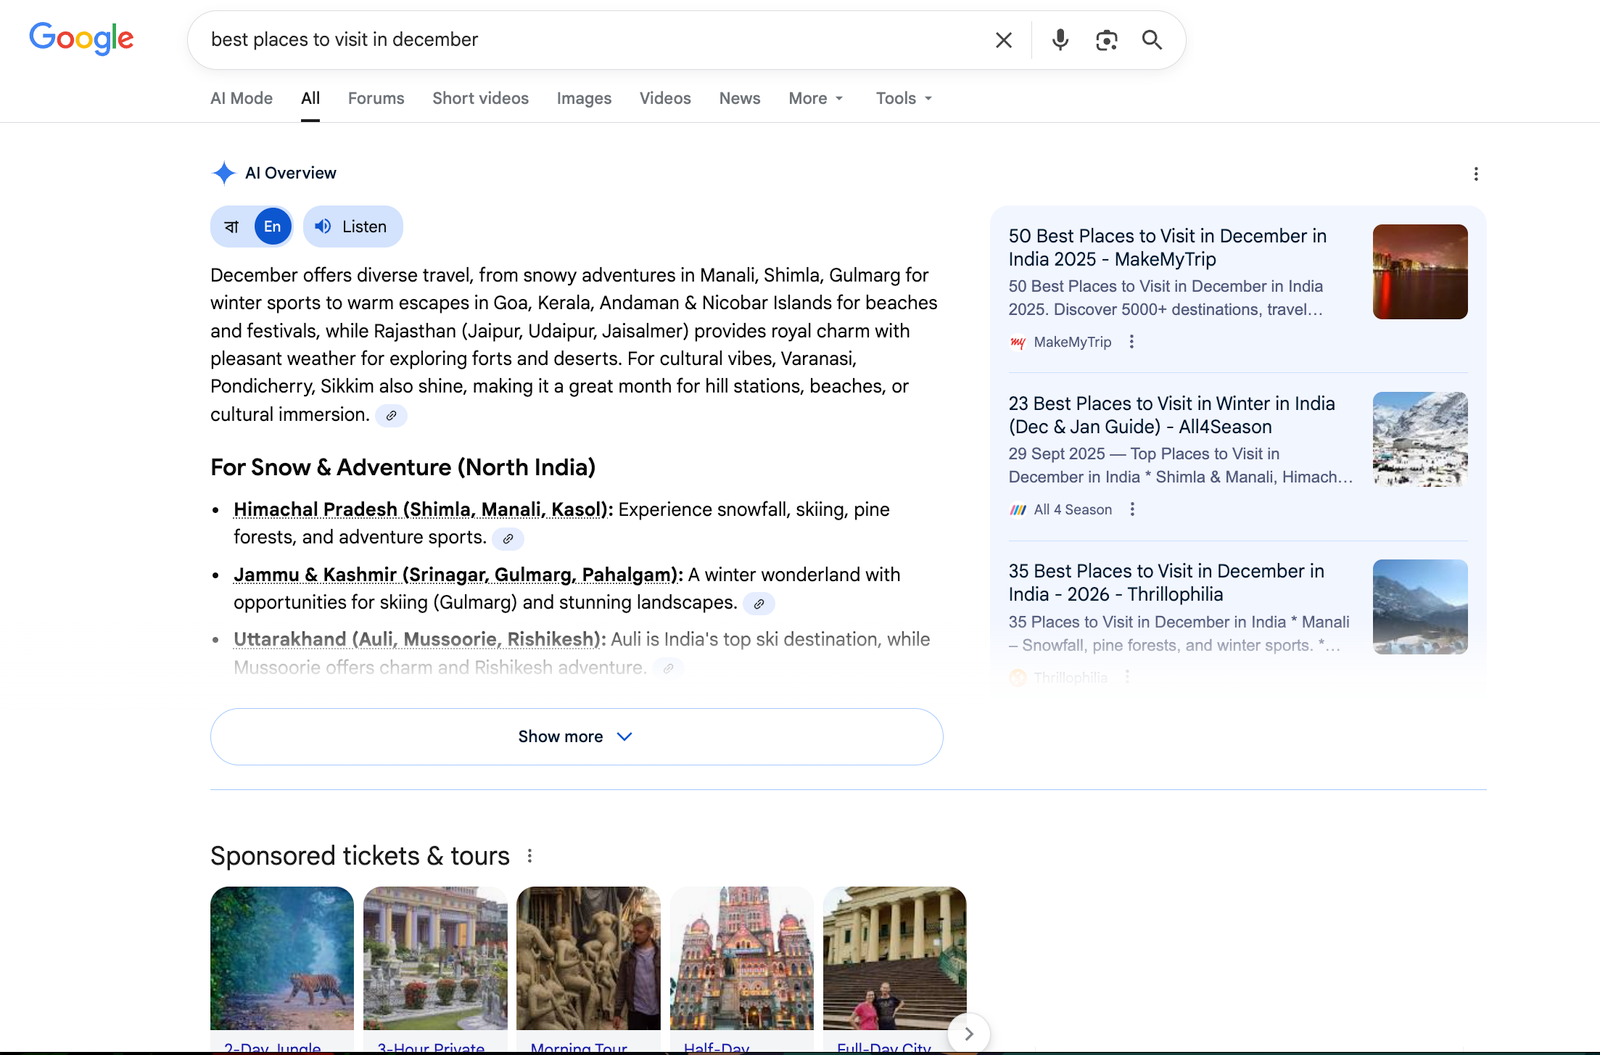Open options via three-dot icon next to MakeMyTrip
The image size is (1600, 1055).
[x=1131, y=341]
